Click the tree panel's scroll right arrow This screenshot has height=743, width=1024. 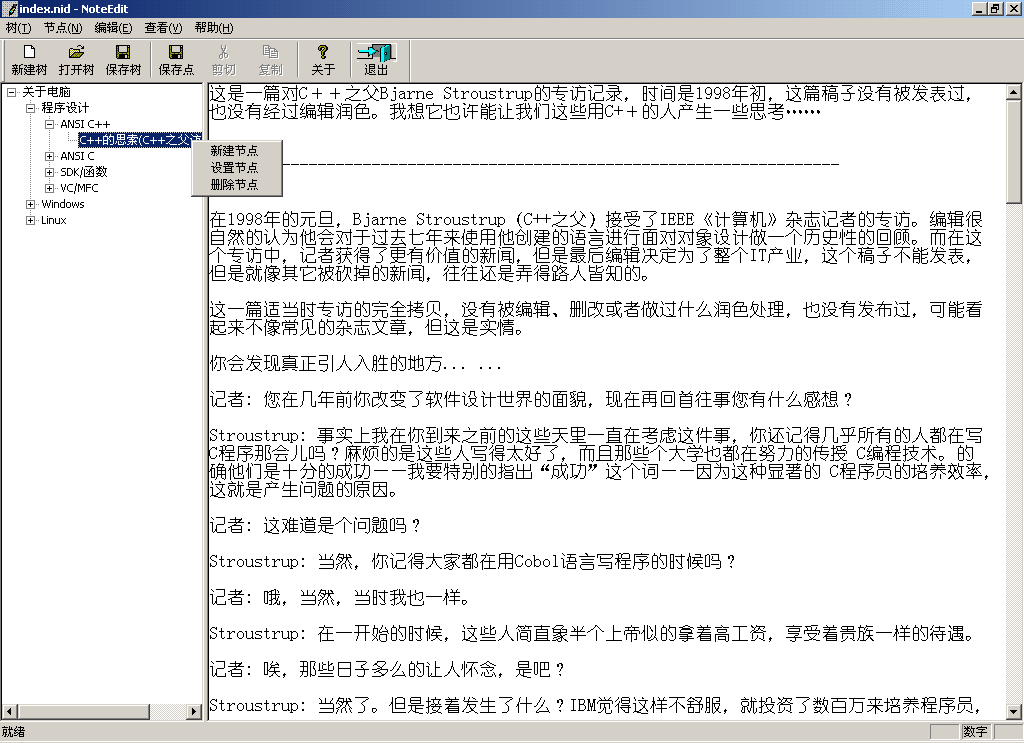pyautogui.click(x=195, y=712)
